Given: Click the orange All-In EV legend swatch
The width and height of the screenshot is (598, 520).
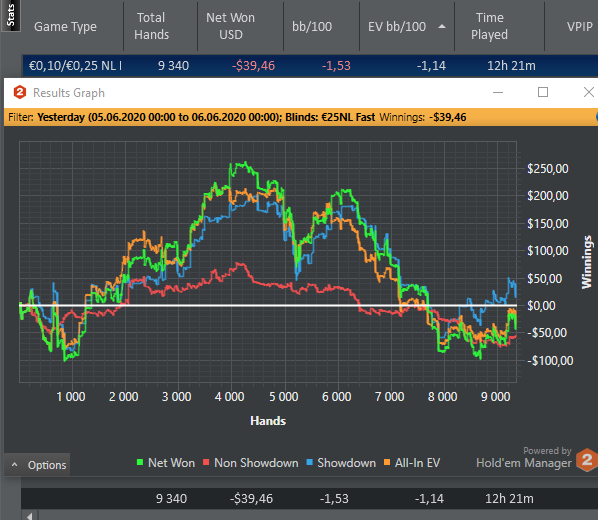Looking at the screenshot, I should point(387,462).
